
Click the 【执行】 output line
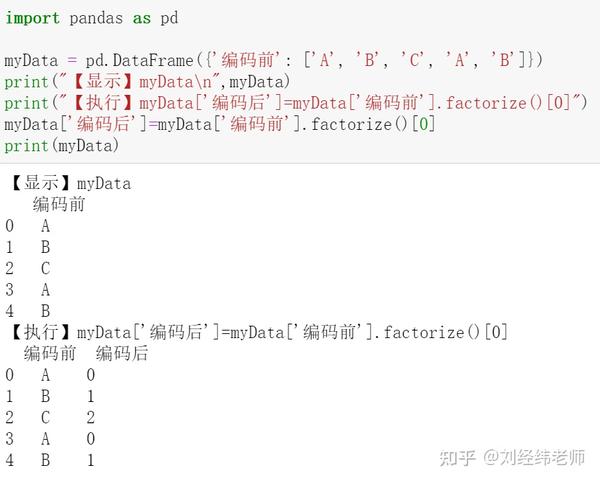coord(258,332)
